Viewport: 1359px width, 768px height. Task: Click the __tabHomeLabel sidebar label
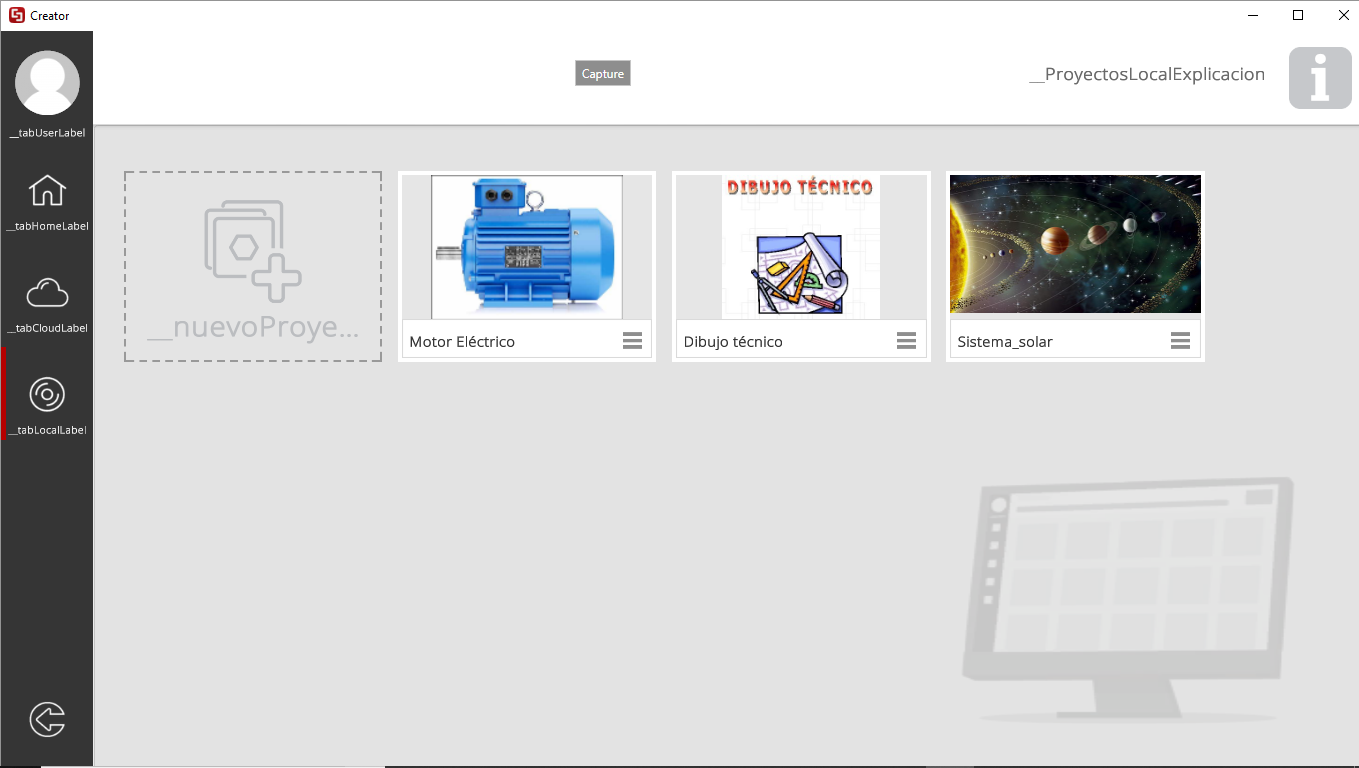pos(47,226)
